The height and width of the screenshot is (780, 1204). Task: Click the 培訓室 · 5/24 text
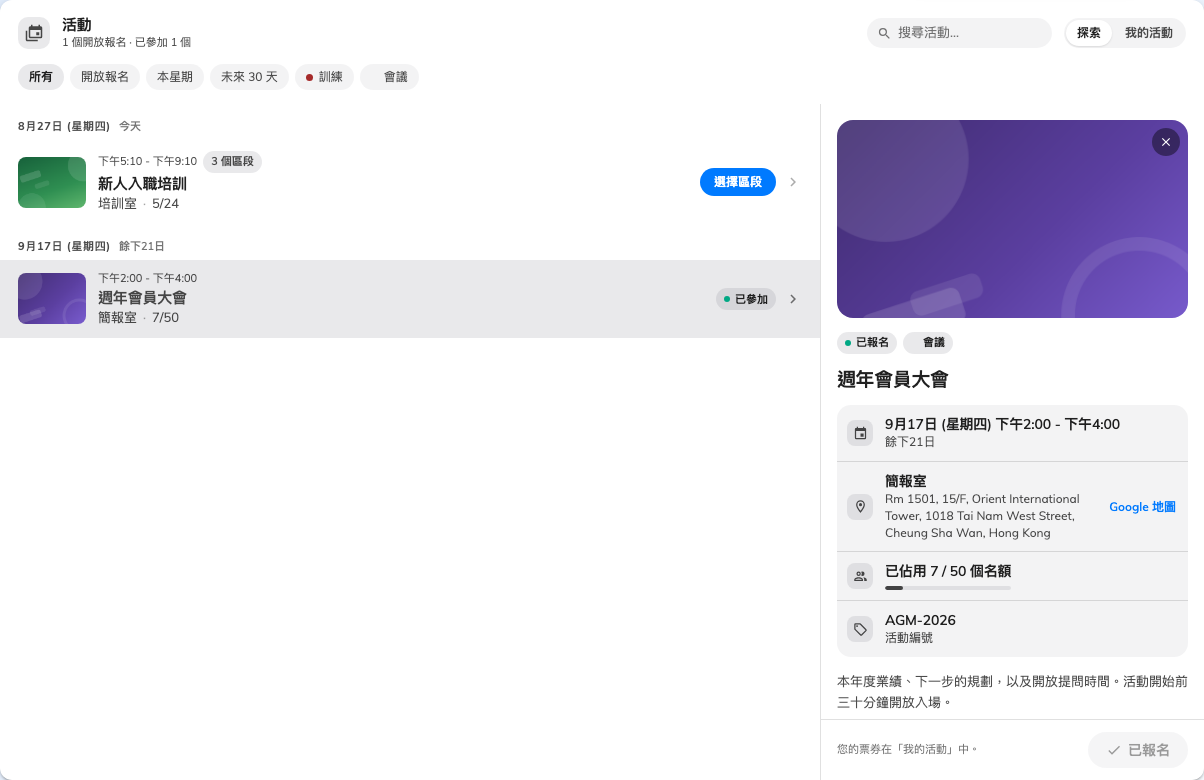[x=138, y=203]
